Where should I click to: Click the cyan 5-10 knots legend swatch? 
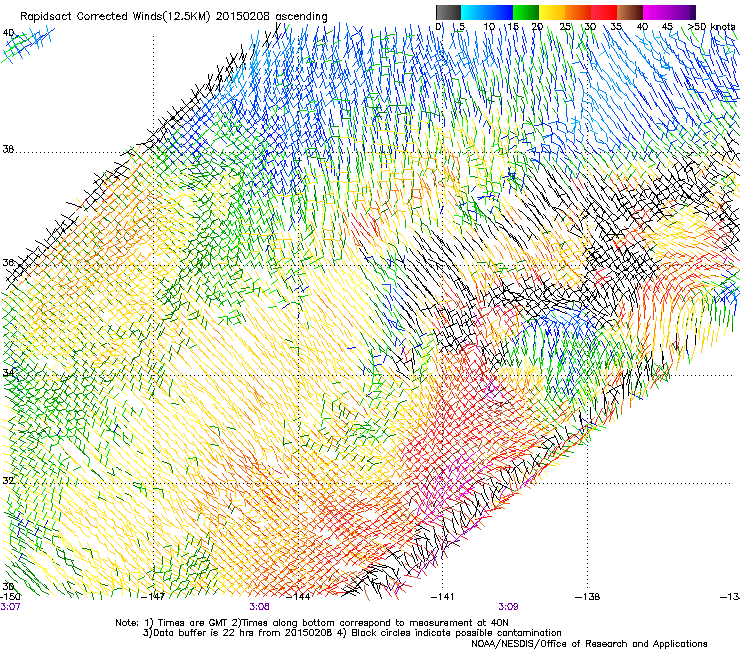(474, 12)
